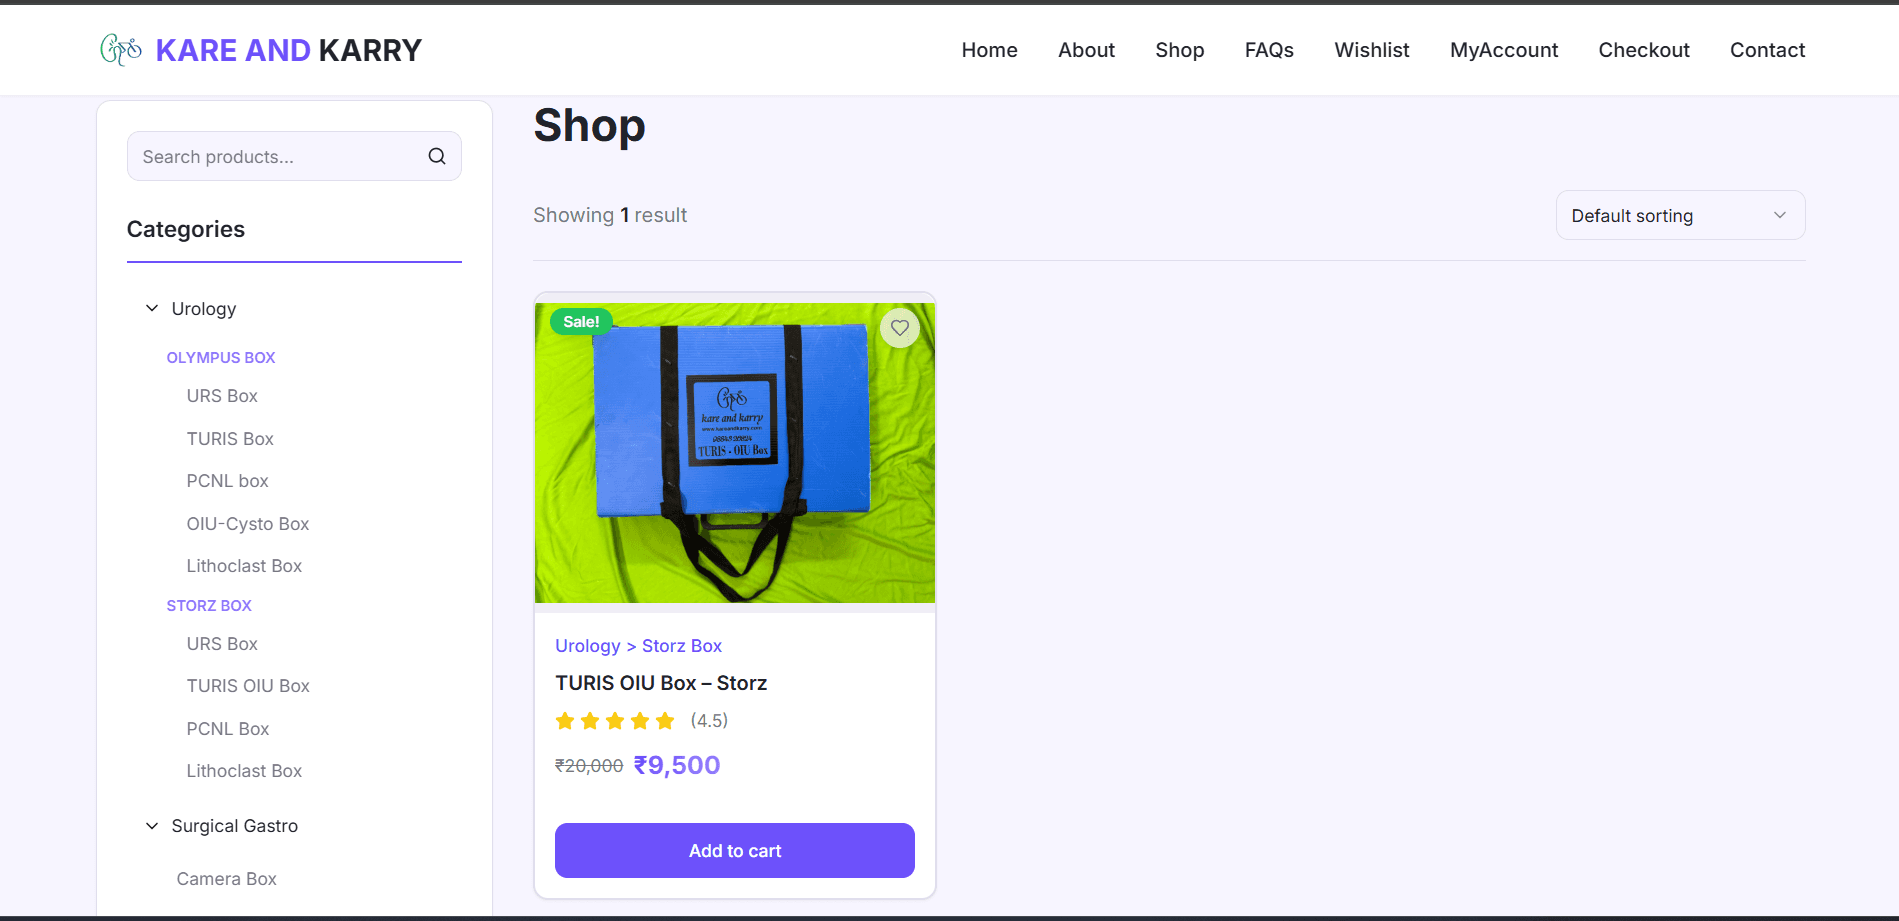Select URS Box under Storz Box
This screenshot has height=921, width=1899.
coord(222,644)
